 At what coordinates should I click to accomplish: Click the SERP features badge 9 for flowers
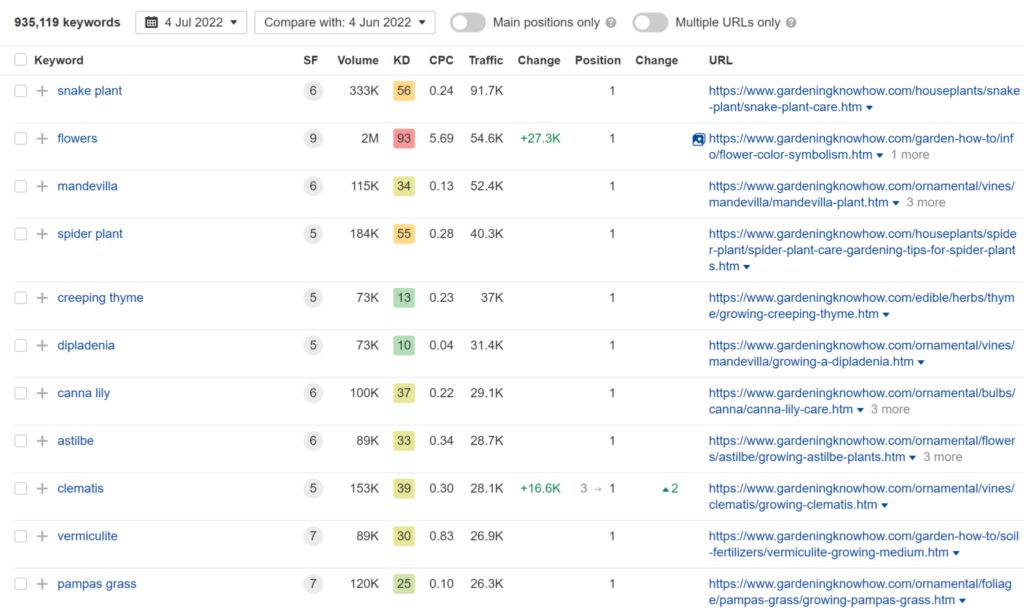313,138
